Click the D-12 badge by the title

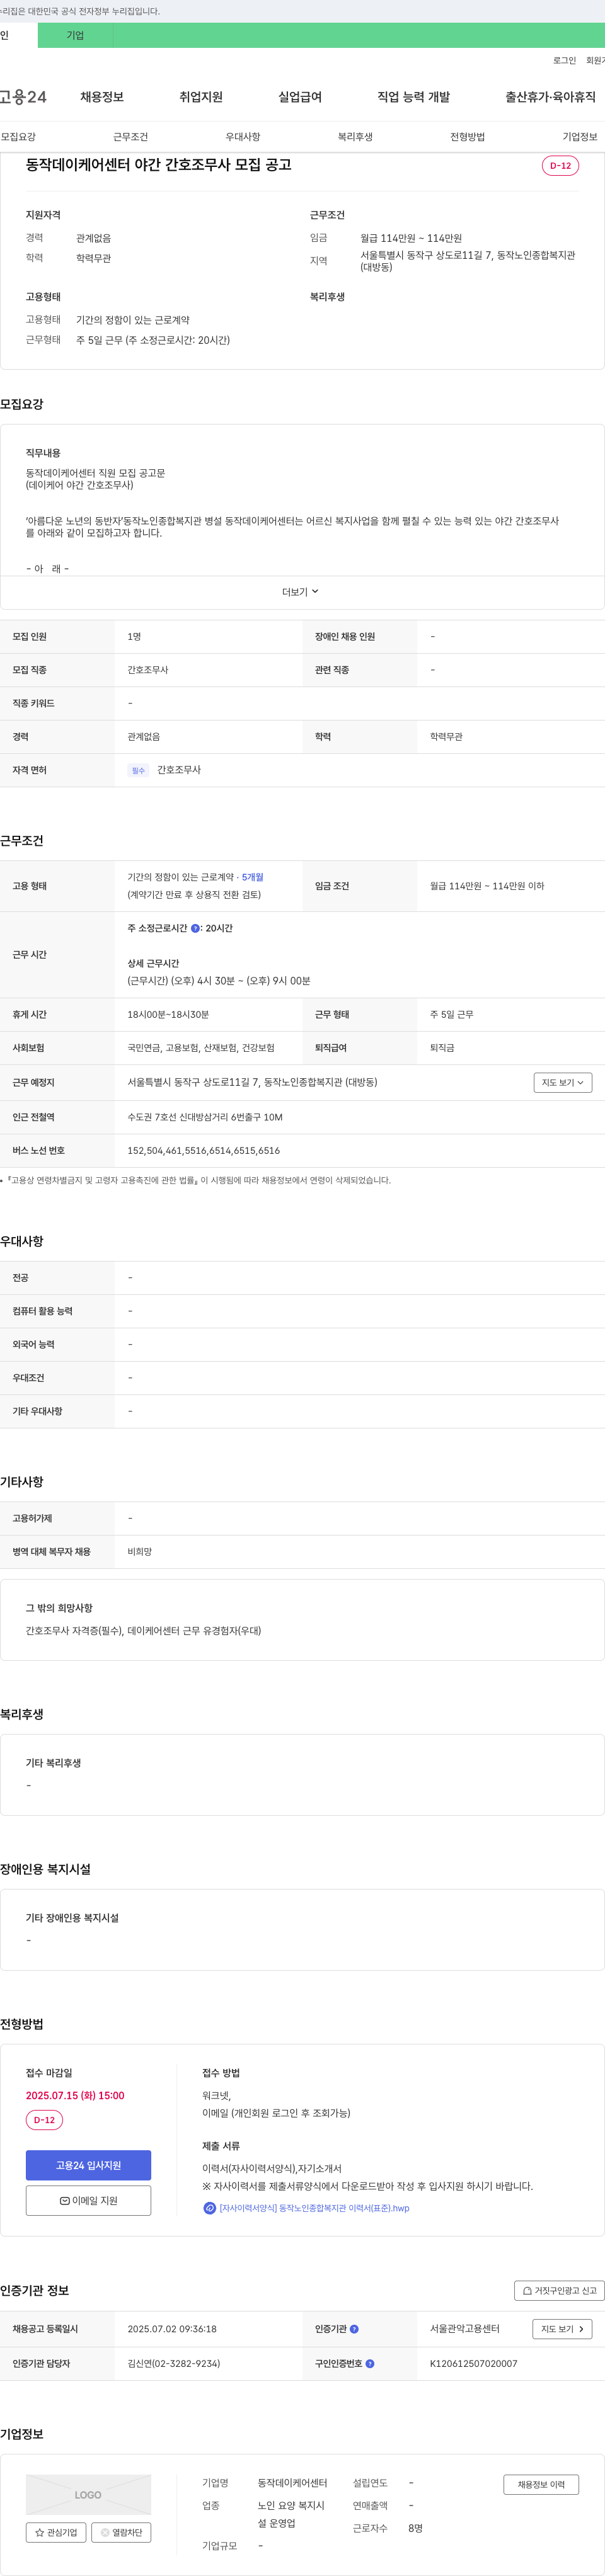tap(560, 166)
